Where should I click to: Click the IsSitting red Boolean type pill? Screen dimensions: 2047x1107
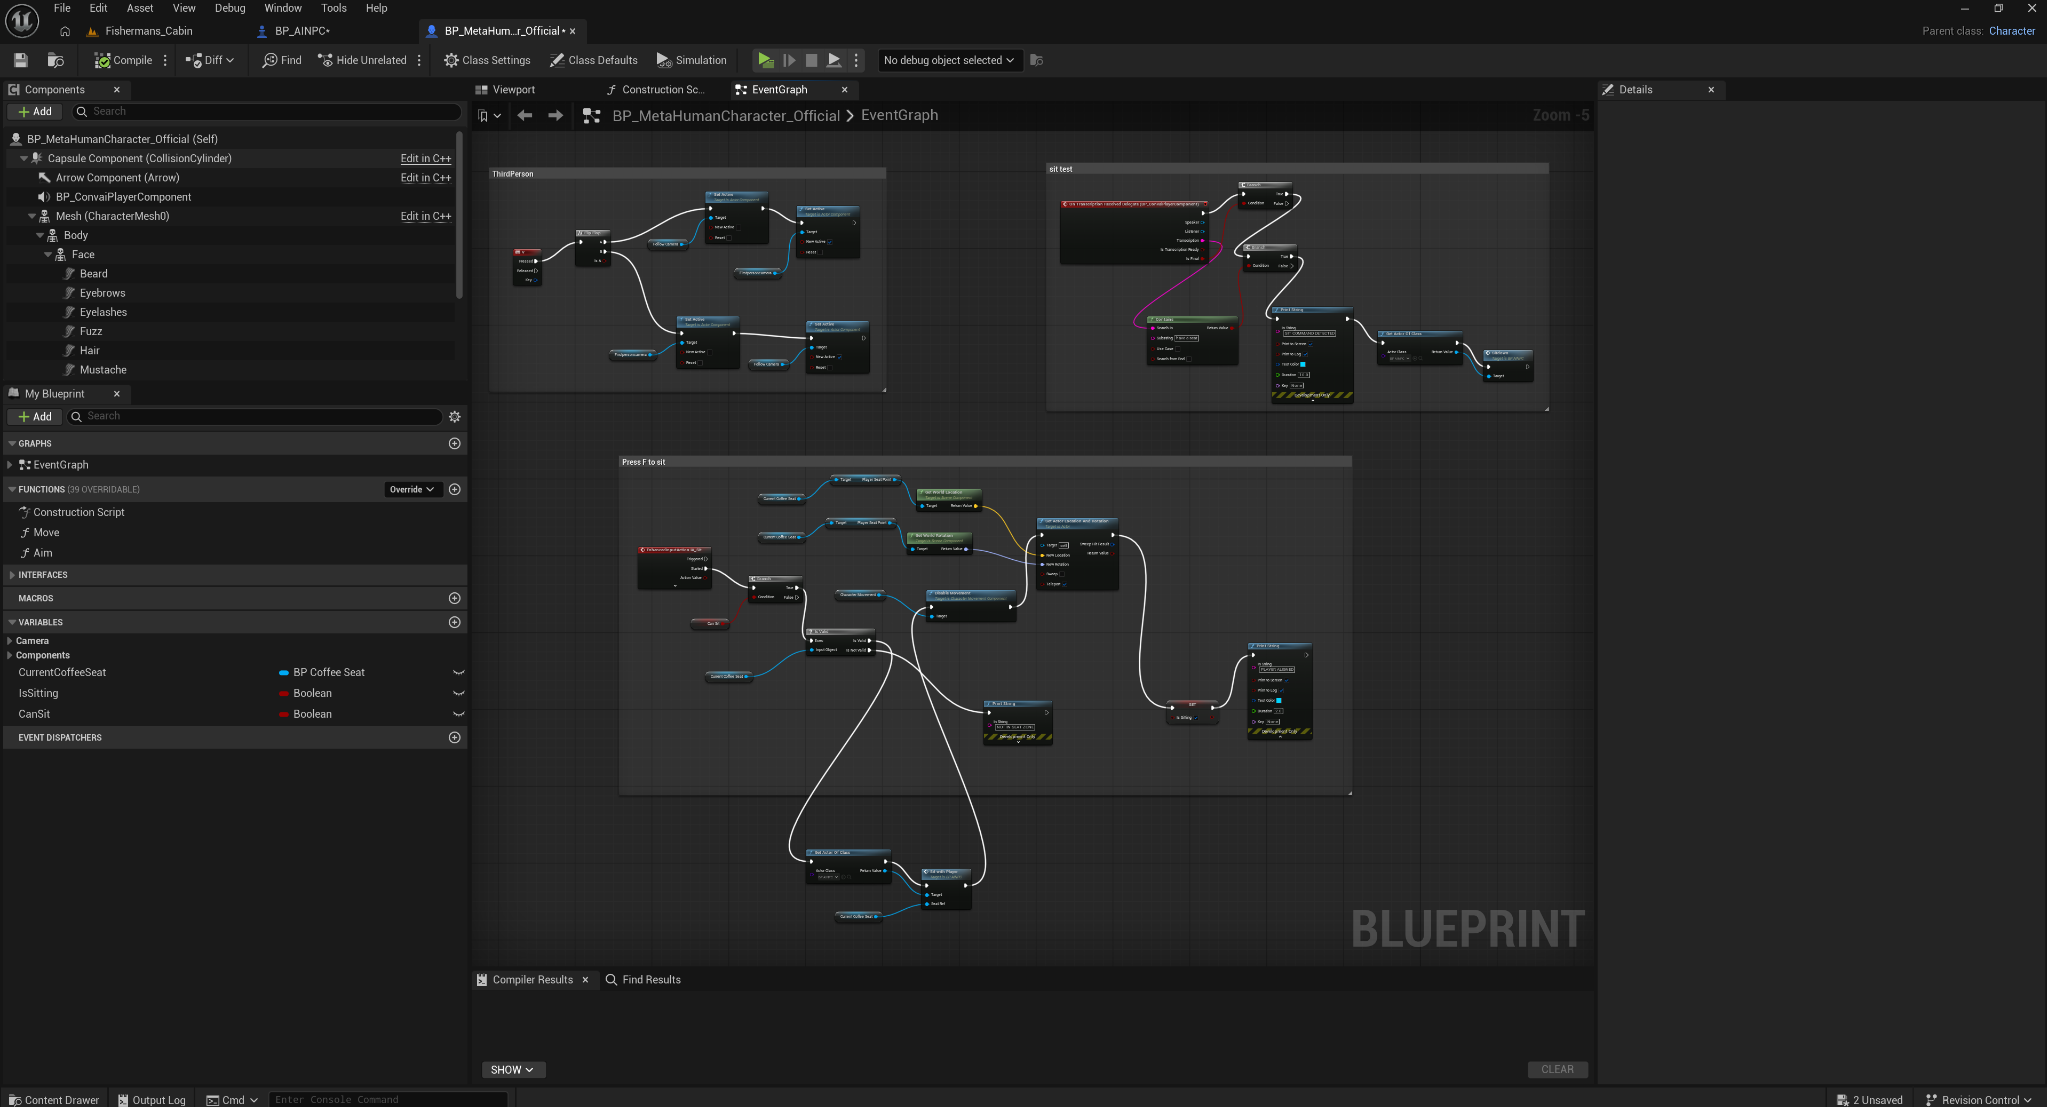click(284, 693)
